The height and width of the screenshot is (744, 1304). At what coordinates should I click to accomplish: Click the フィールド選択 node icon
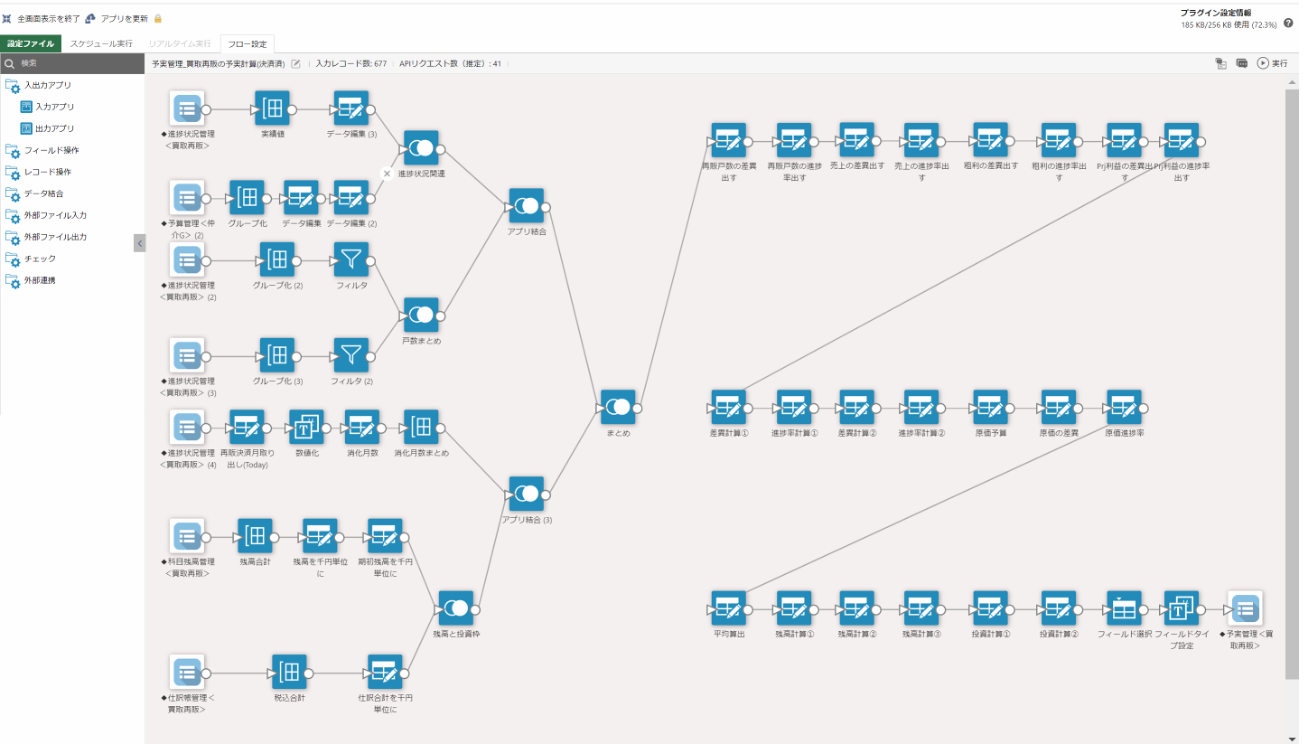(x=1123, y=608)
